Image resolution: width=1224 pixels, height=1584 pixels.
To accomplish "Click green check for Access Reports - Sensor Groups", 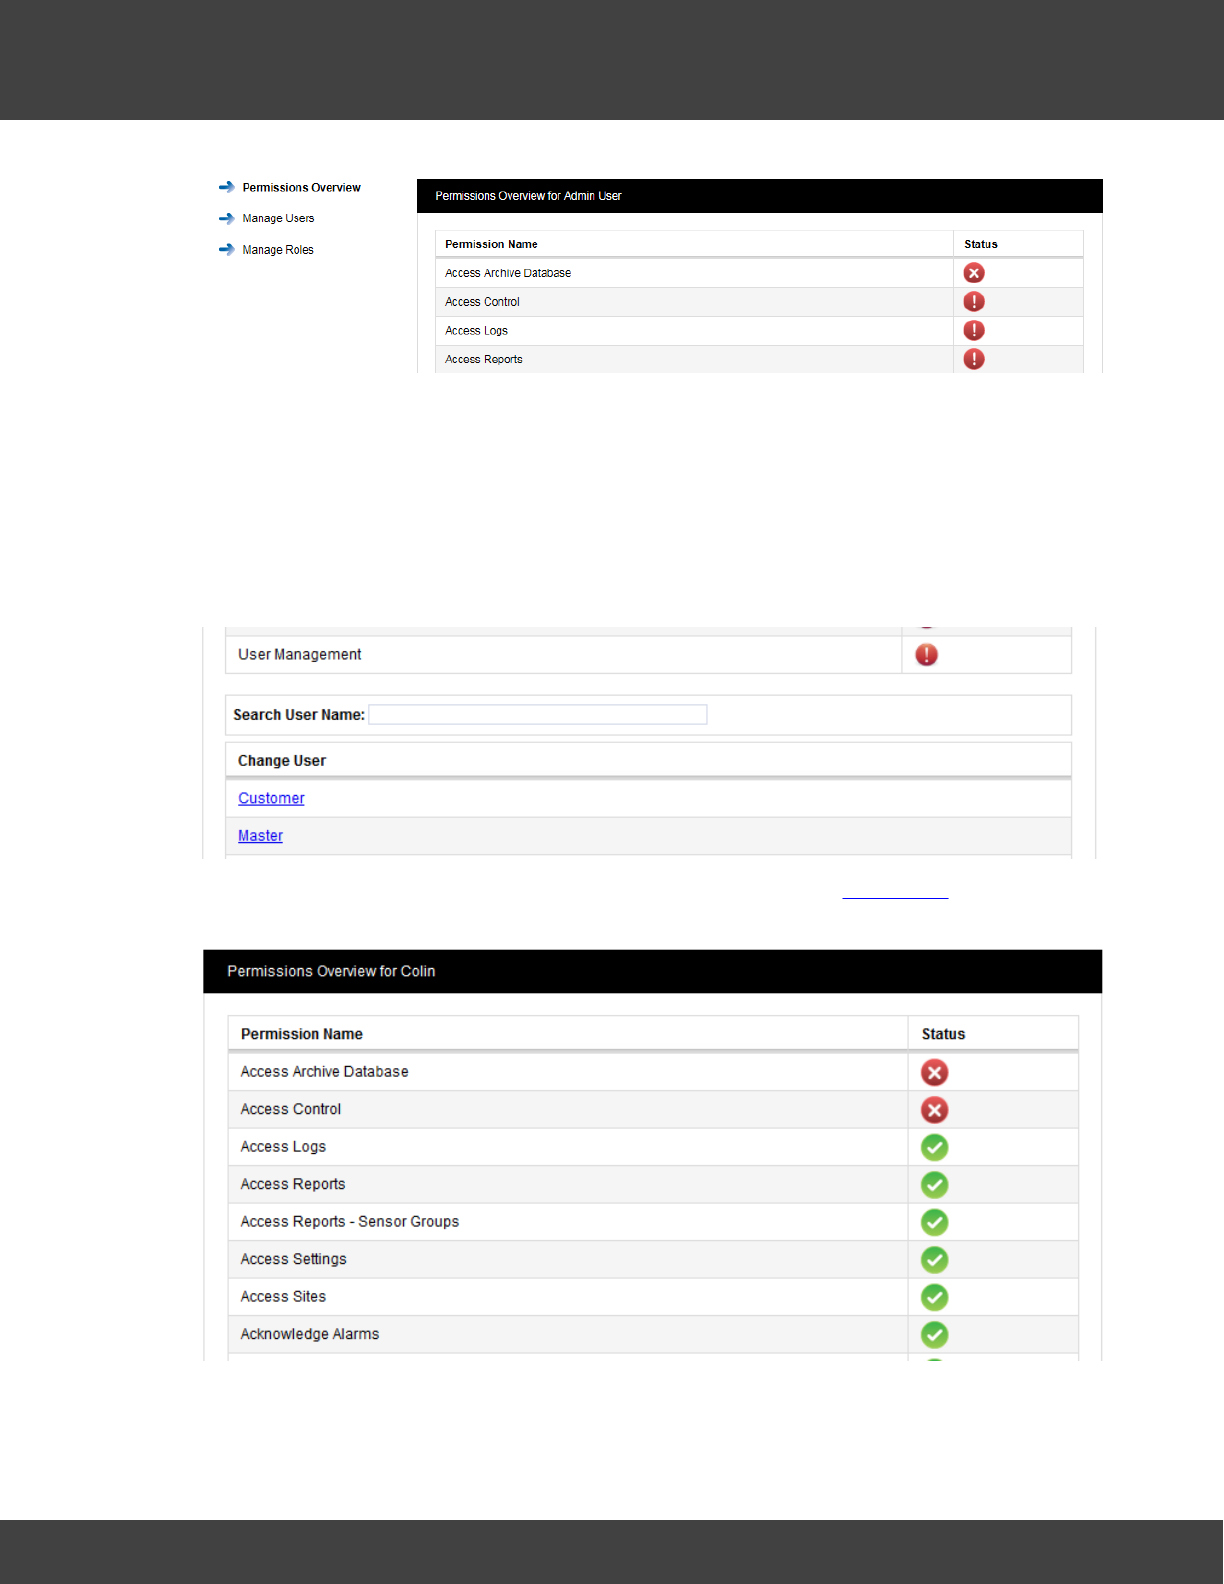I will click(x=935, y=1223).
